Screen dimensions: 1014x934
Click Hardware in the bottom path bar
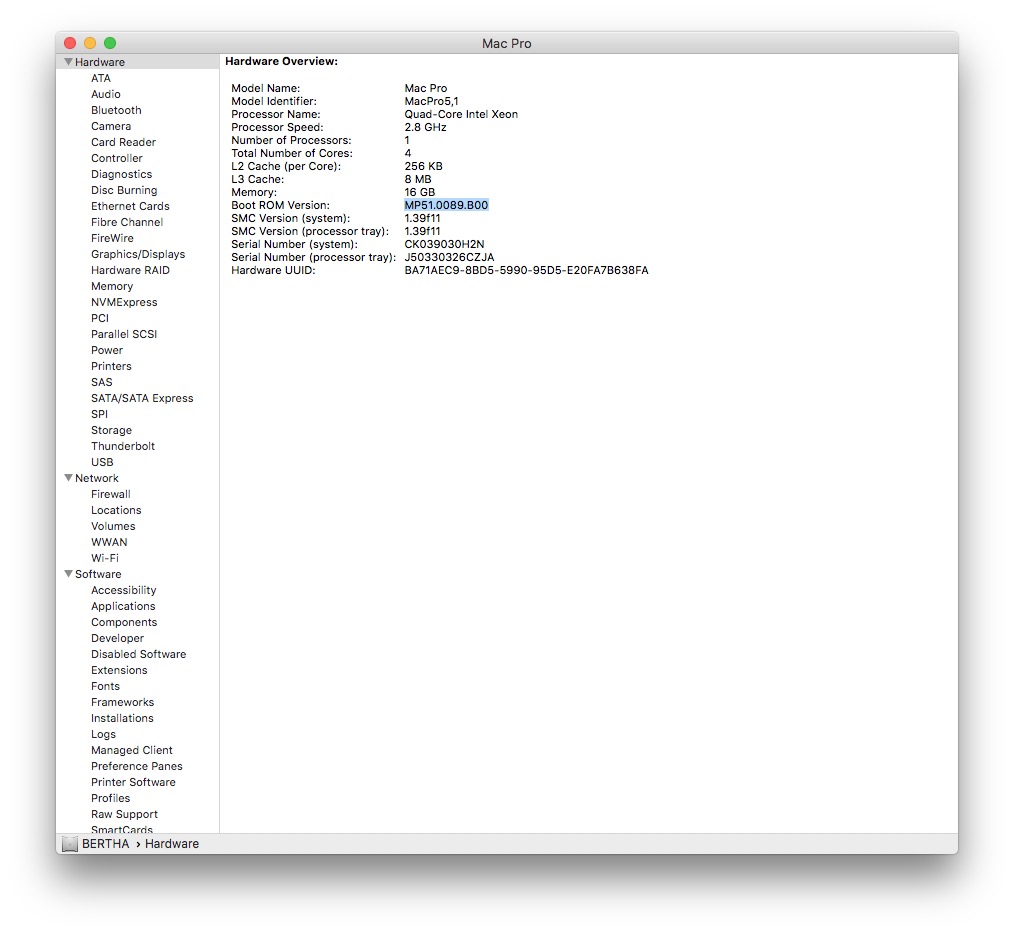(172, 844)
